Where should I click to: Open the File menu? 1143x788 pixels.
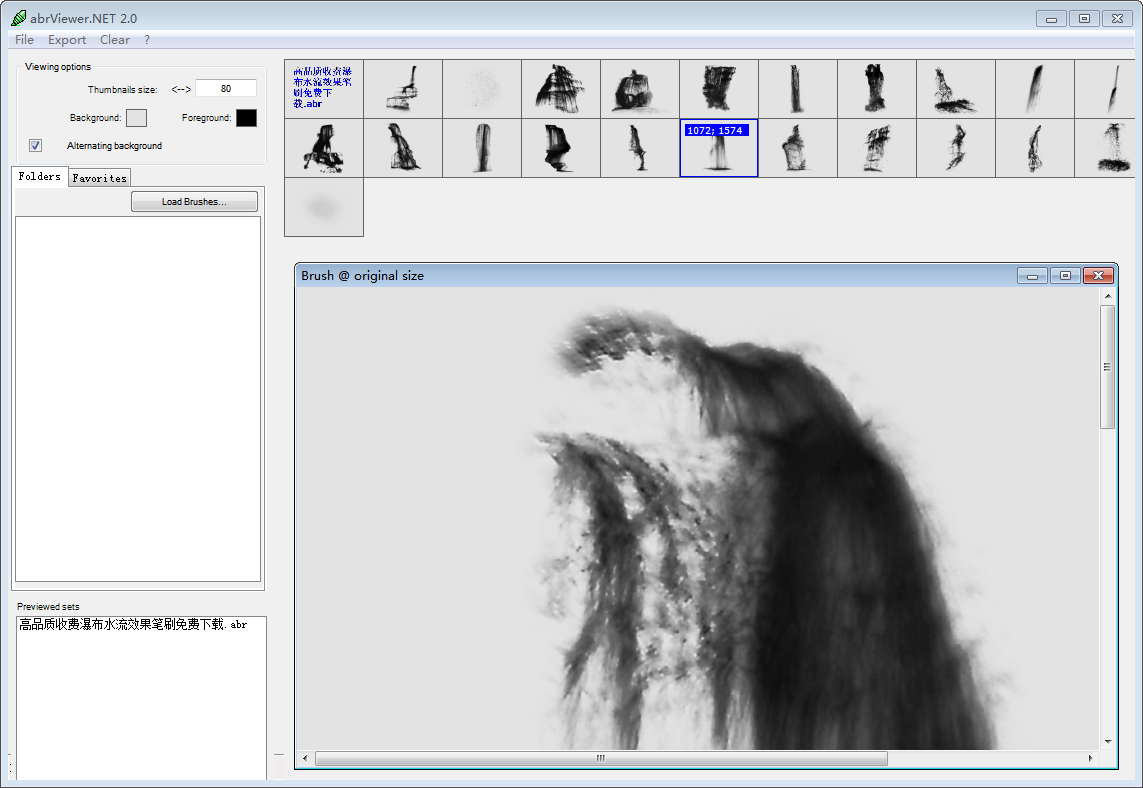click(24, 40)
